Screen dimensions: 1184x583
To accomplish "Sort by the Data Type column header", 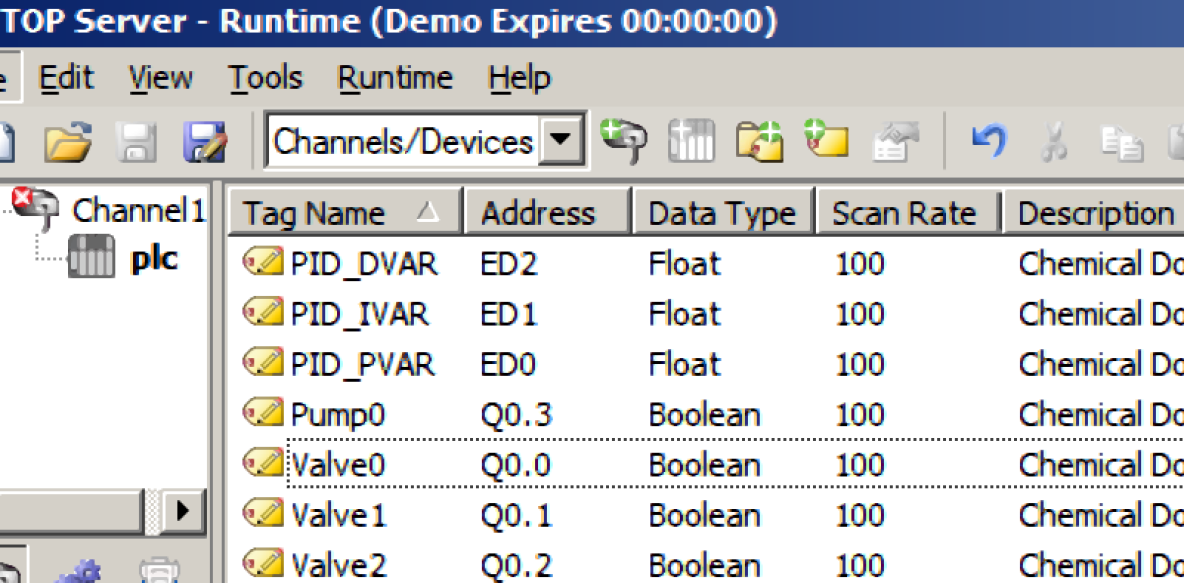I will [723, 213].
